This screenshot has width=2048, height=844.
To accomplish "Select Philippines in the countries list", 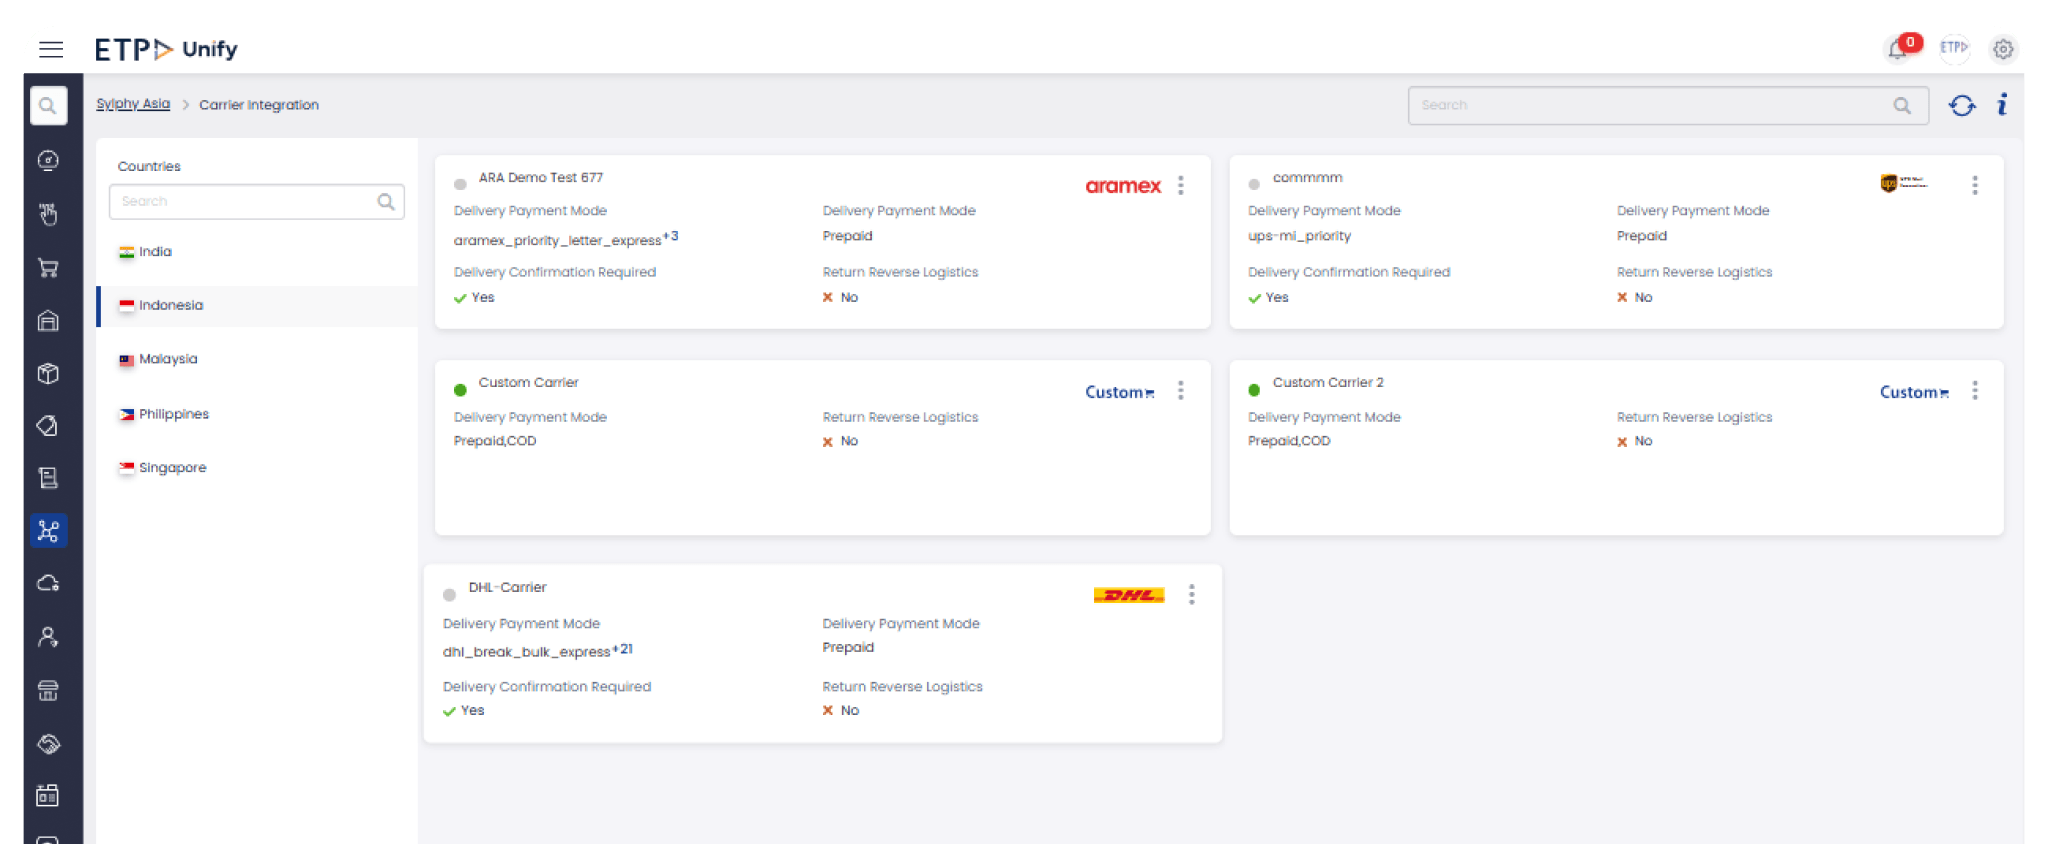I will point(173,414).
